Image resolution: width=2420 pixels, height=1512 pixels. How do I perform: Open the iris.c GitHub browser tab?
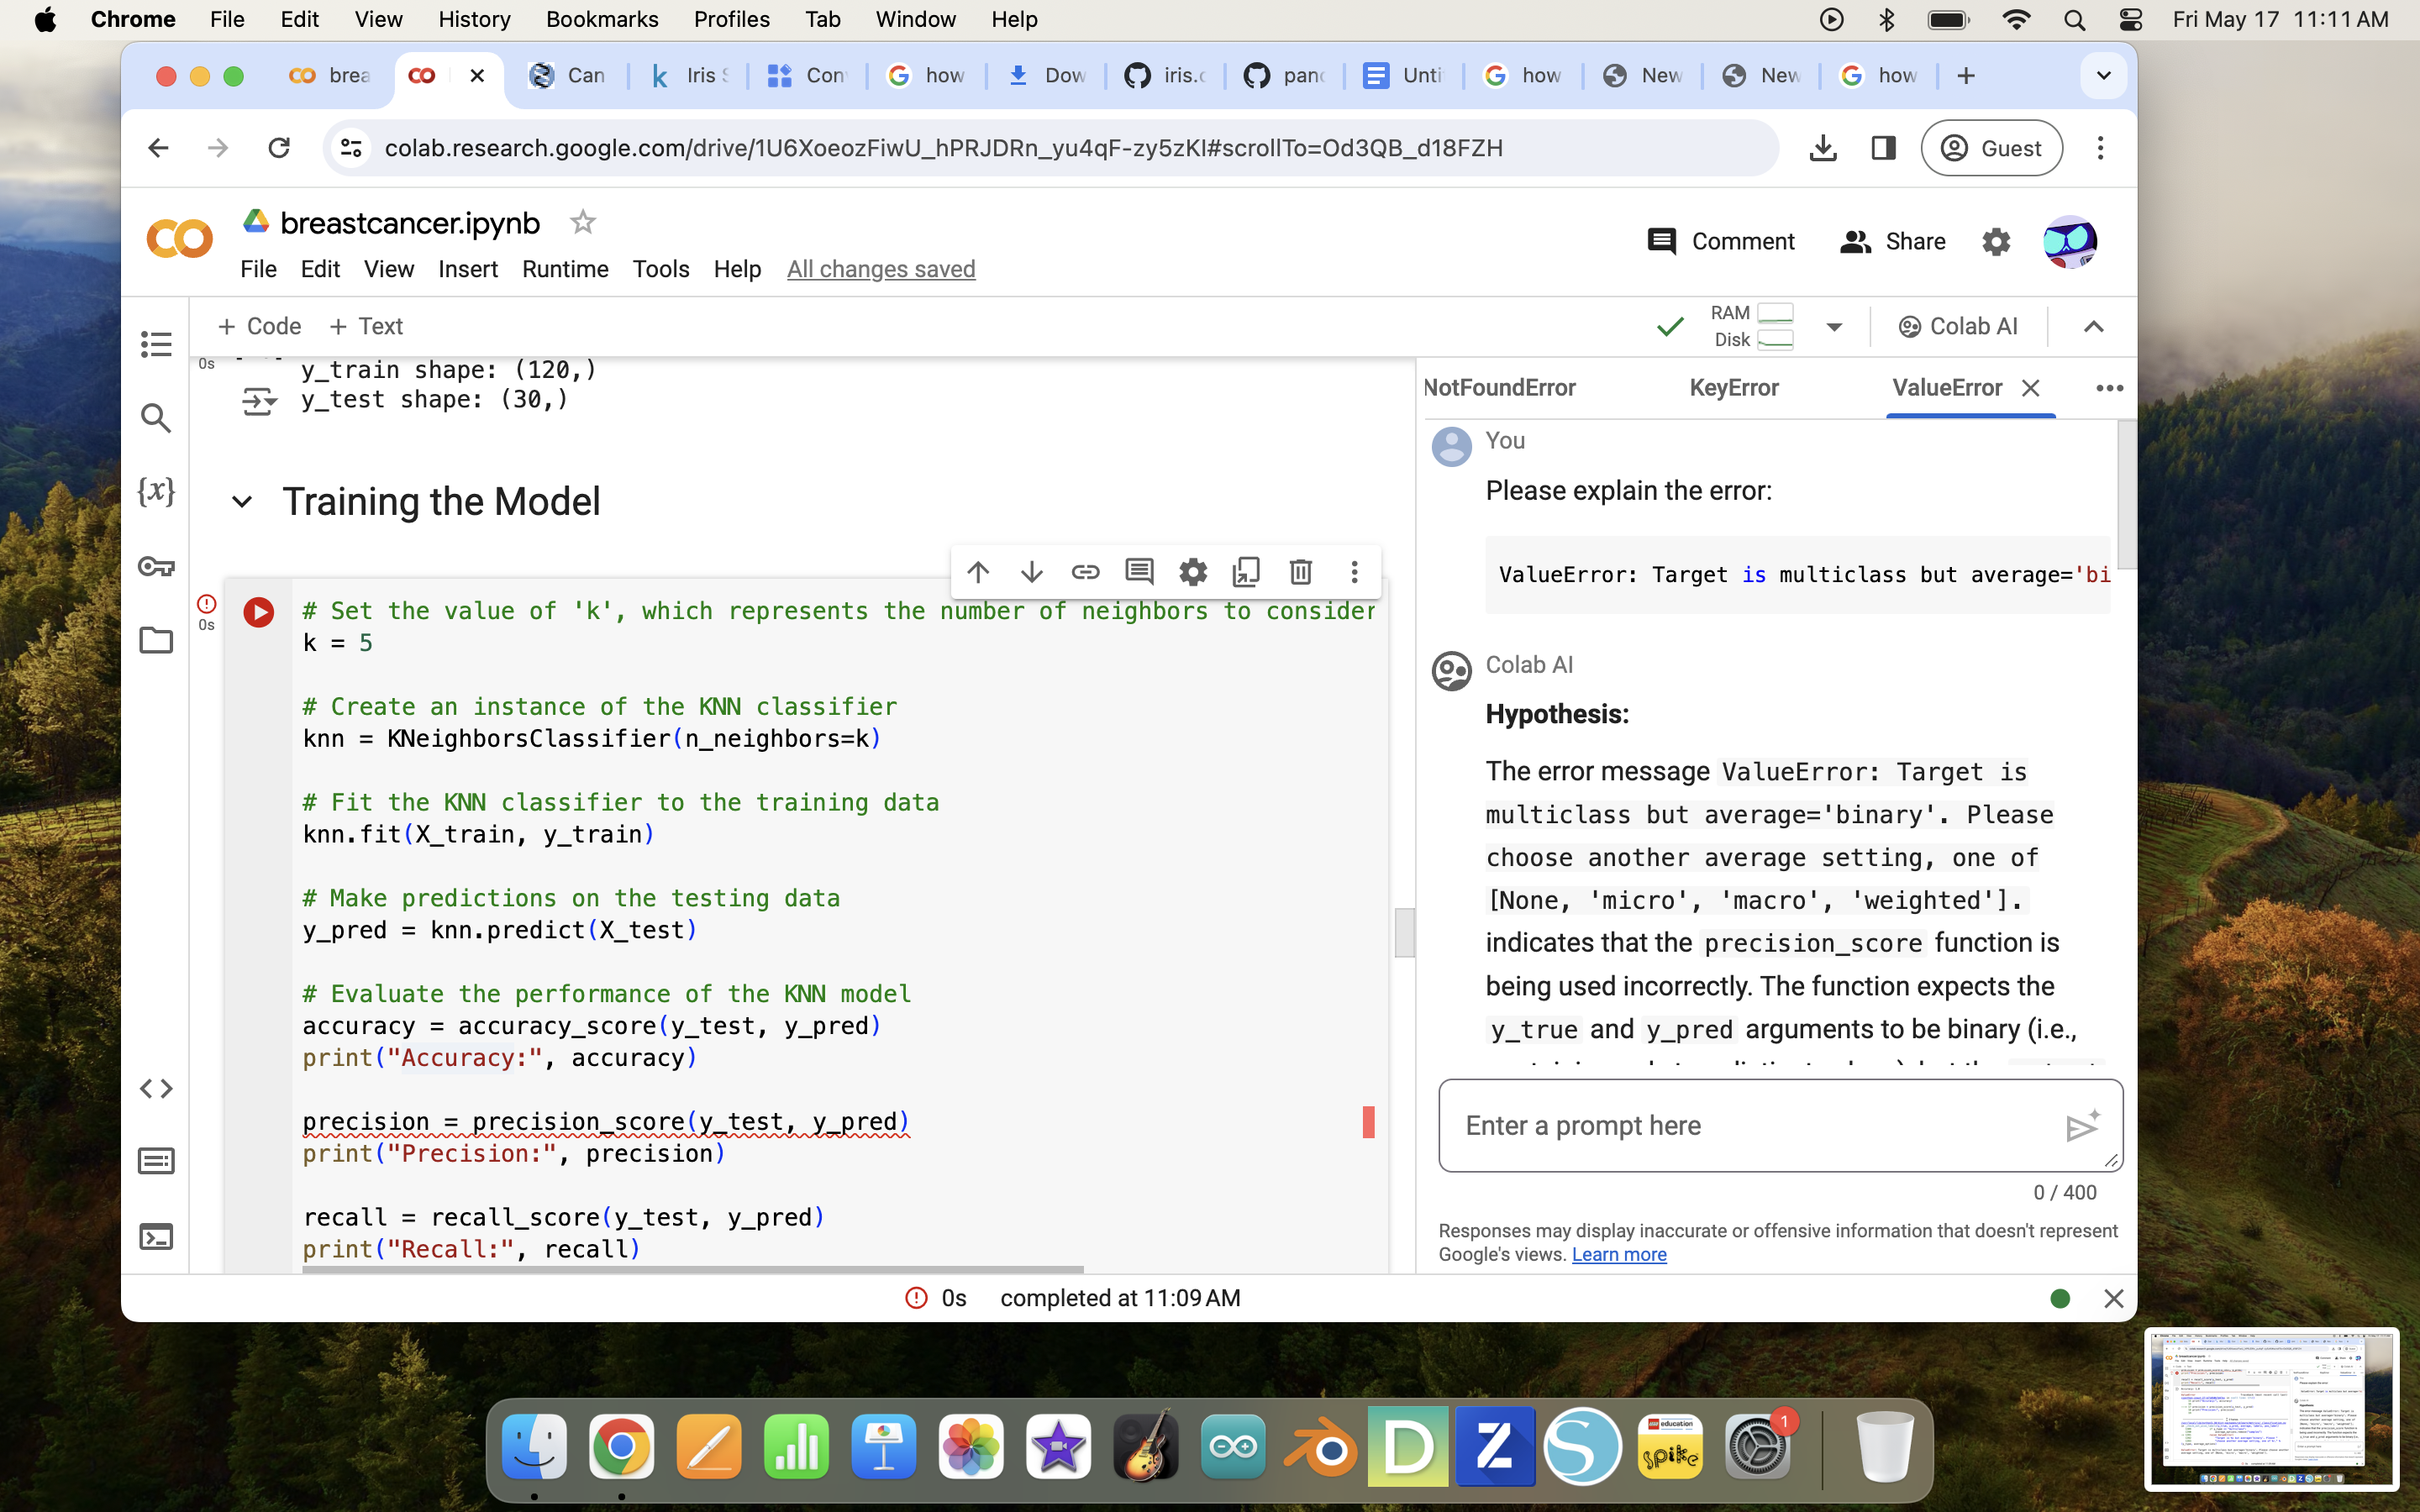pos(1165,76)
